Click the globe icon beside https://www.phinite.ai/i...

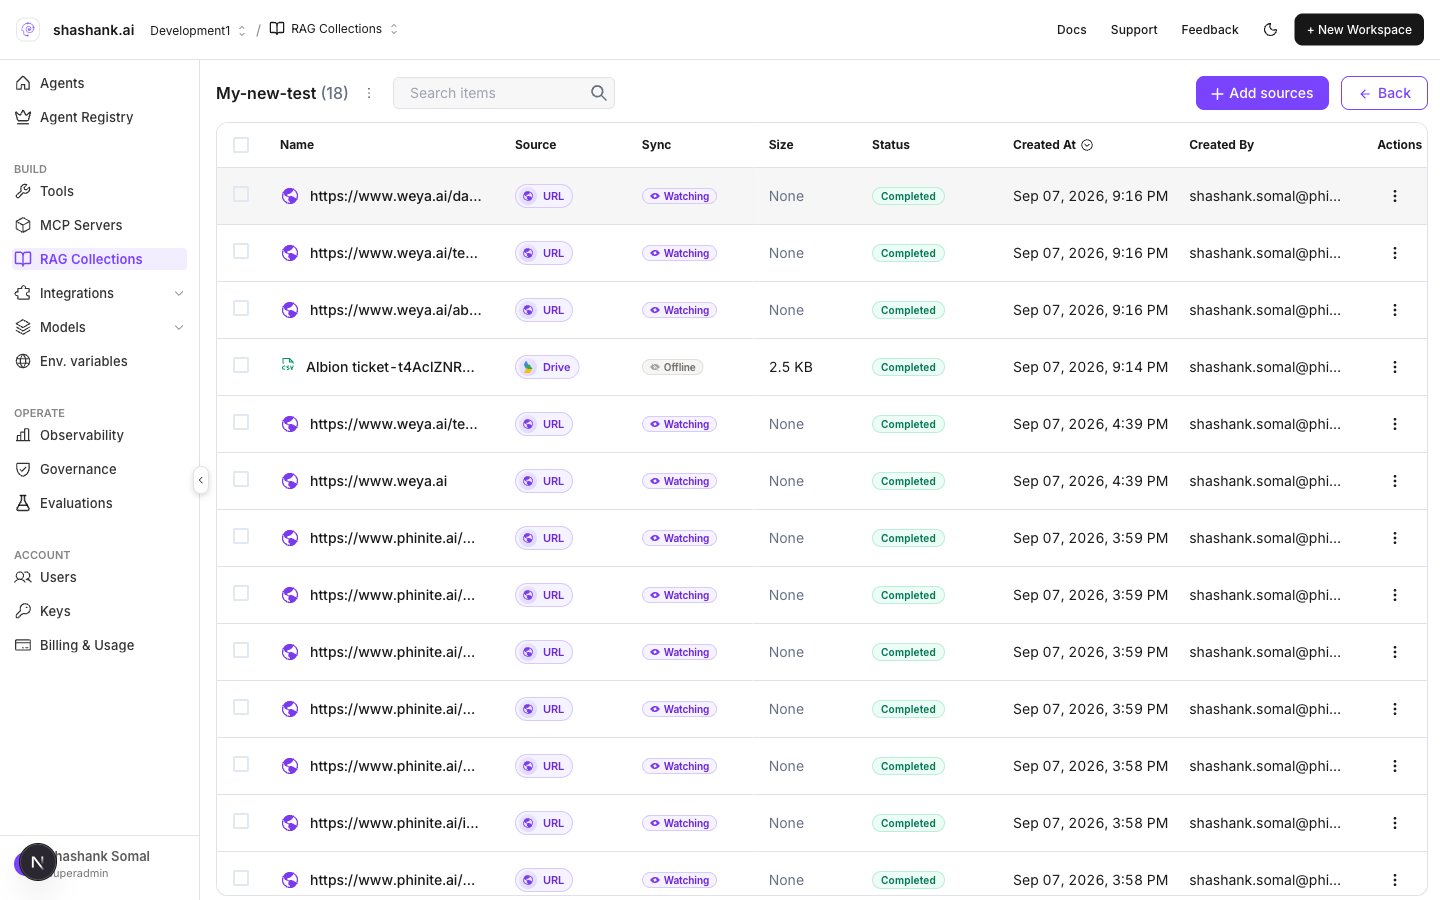pyautogui.click(x=290, y=823)
